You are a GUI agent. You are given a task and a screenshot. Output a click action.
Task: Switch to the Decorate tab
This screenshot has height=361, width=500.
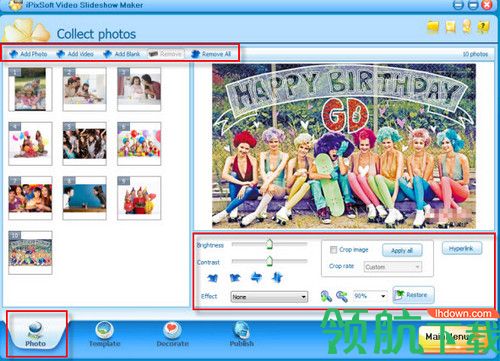pos(173,334)
